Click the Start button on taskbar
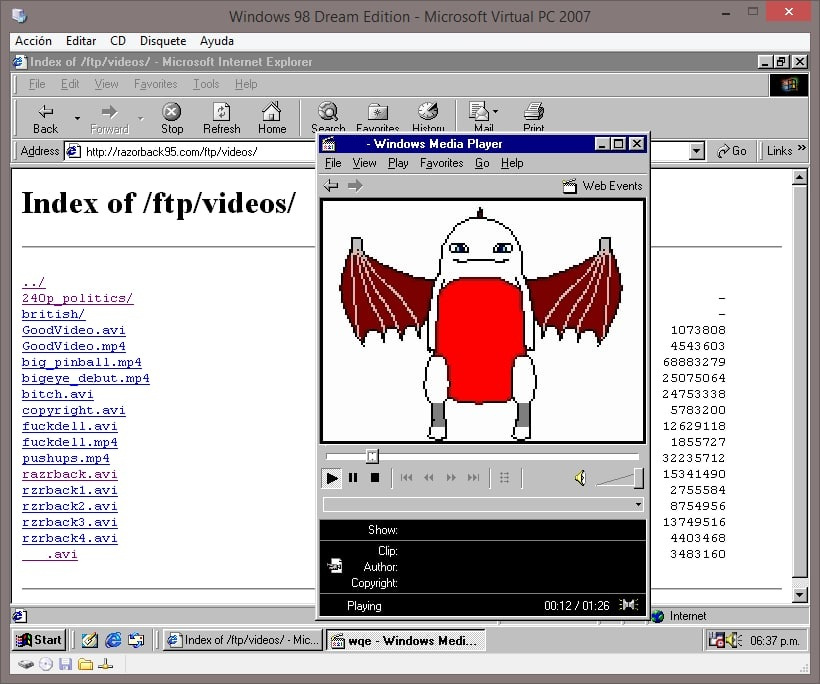 click(x=39, y=640)
